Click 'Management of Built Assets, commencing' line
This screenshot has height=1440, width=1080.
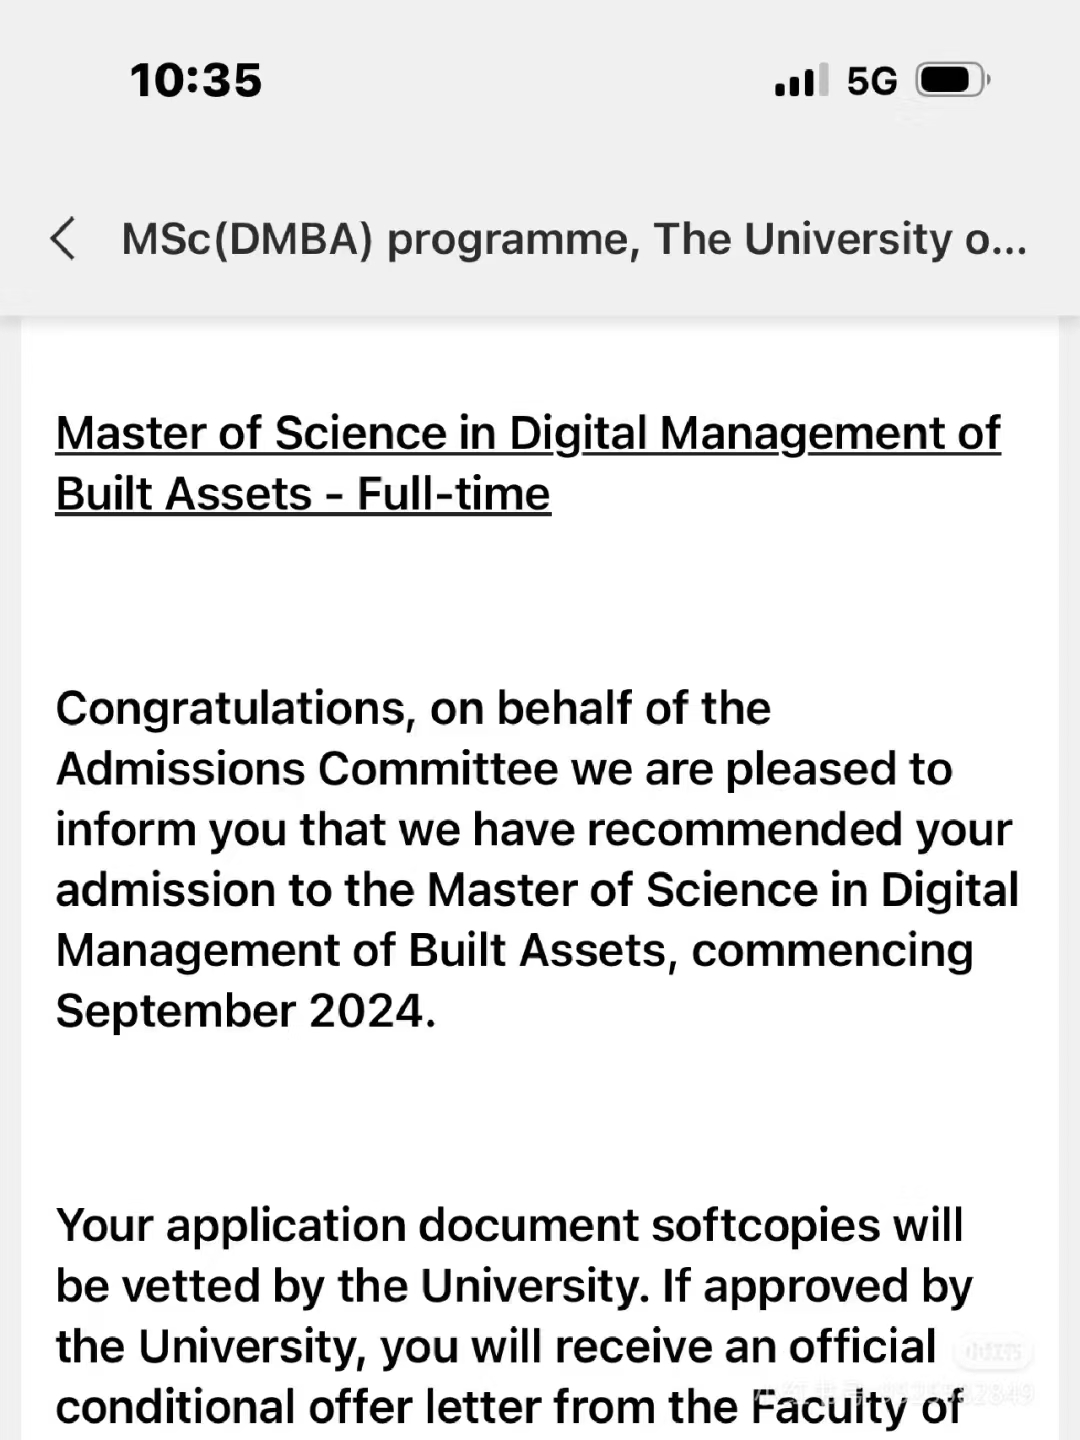[514, 950]
